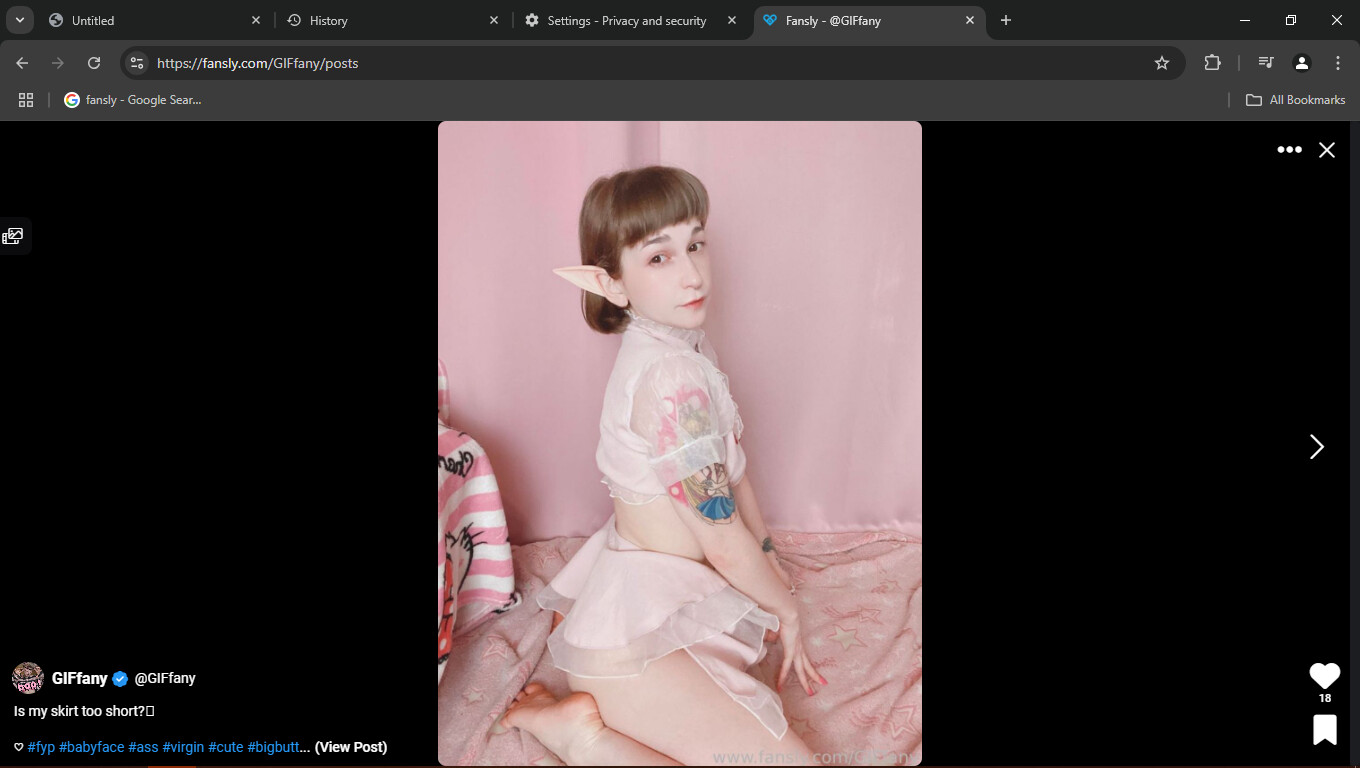Switch to Settings - Privacy and security tab

626,20
